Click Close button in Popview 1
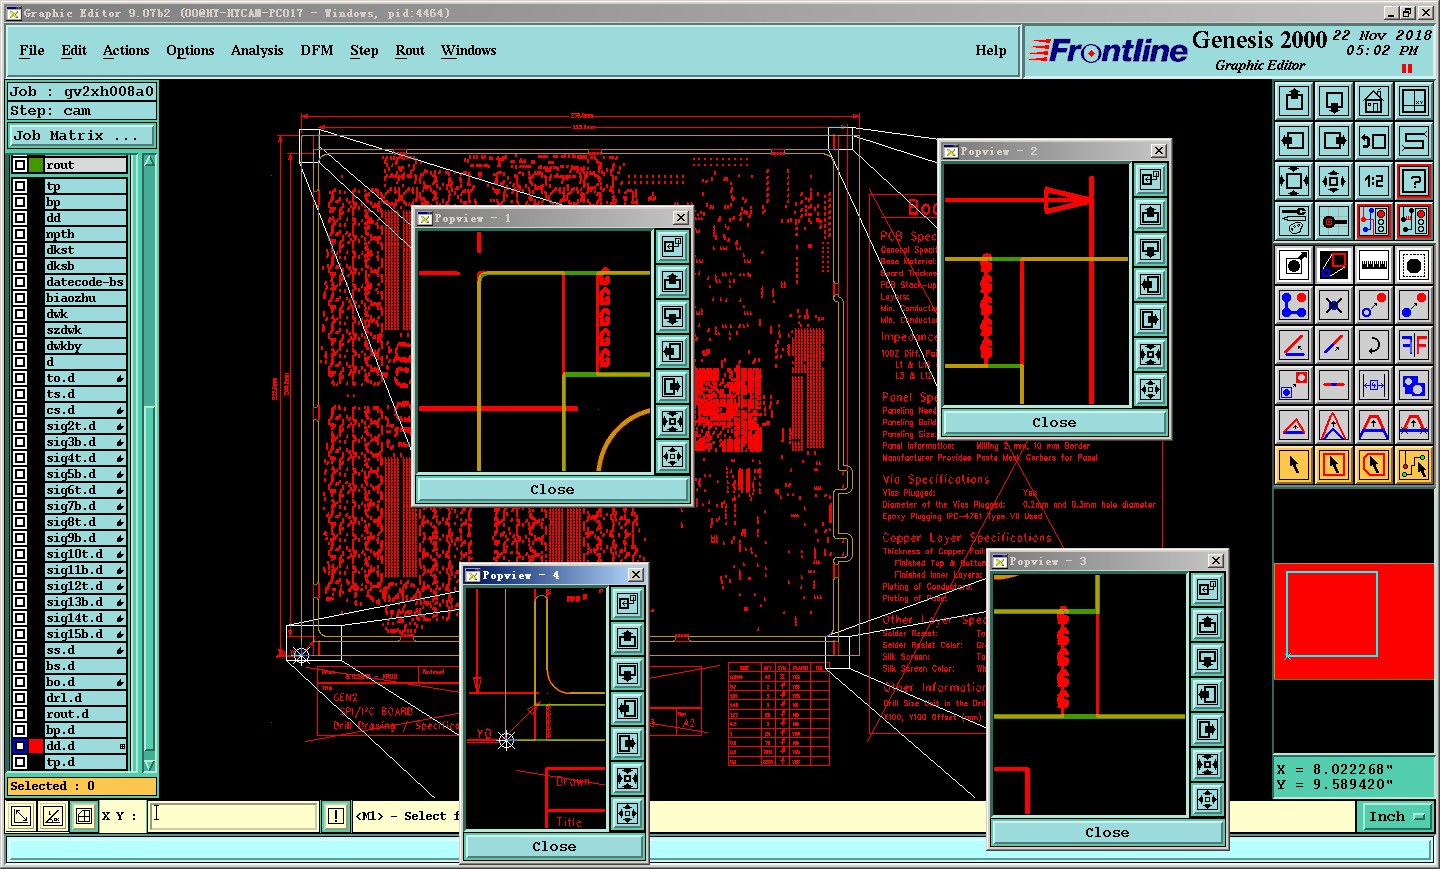Image resolution: width=1440 pixels, height=869 pixels. coord(552,489)
